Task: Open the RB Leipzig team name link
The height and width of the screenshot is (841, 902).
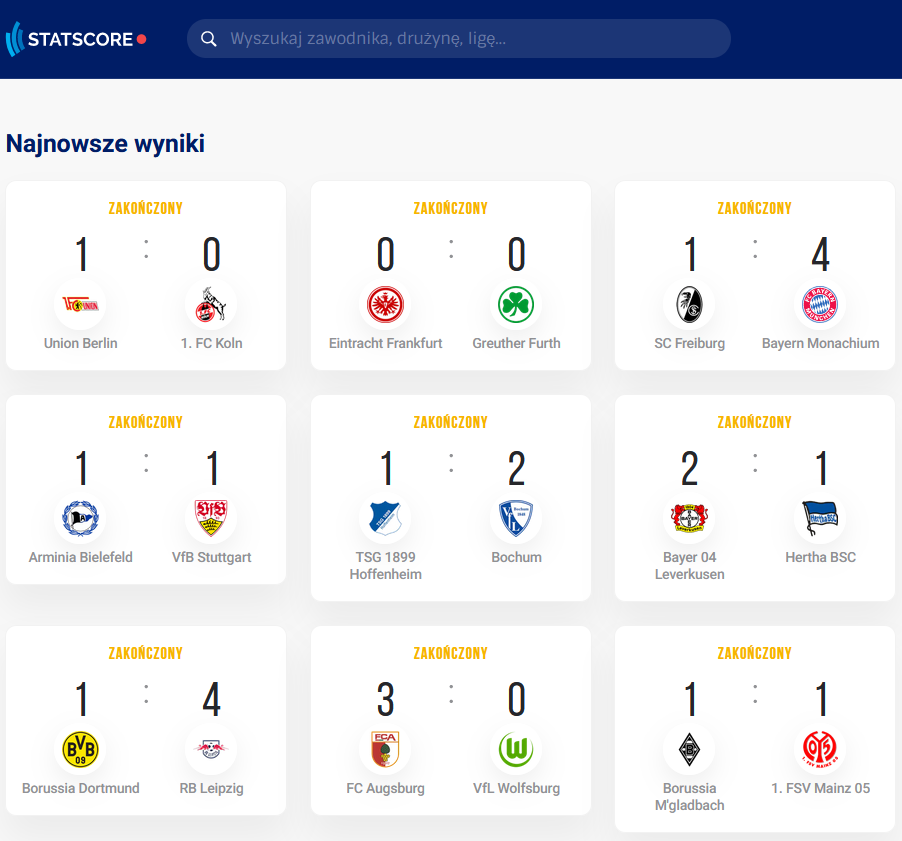Action: 211,788
